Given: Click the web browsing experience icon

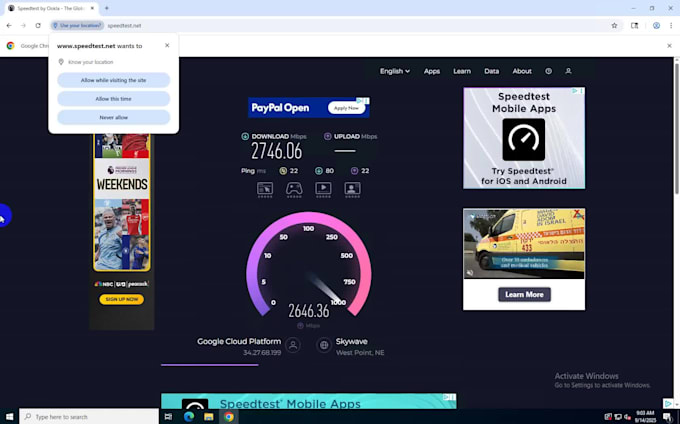Looking at the screenshot, I should tap(265, 189).
